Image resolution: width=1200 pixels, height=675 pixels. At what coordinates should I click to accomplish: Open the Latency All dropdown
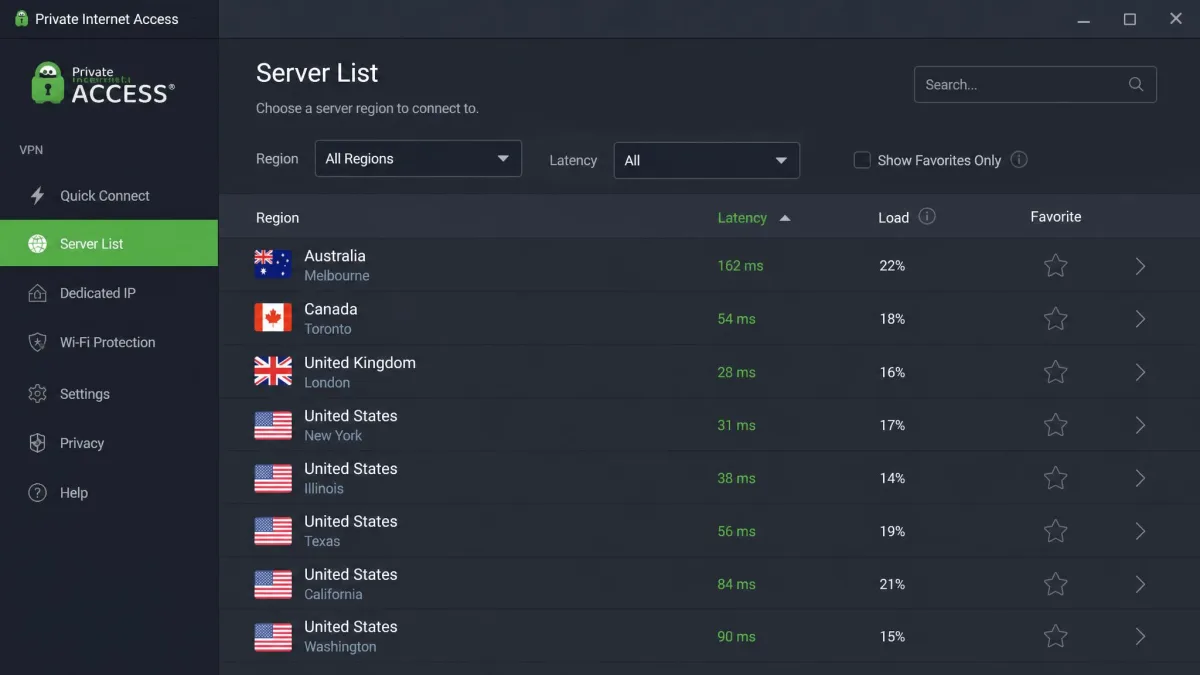point(706,160)
